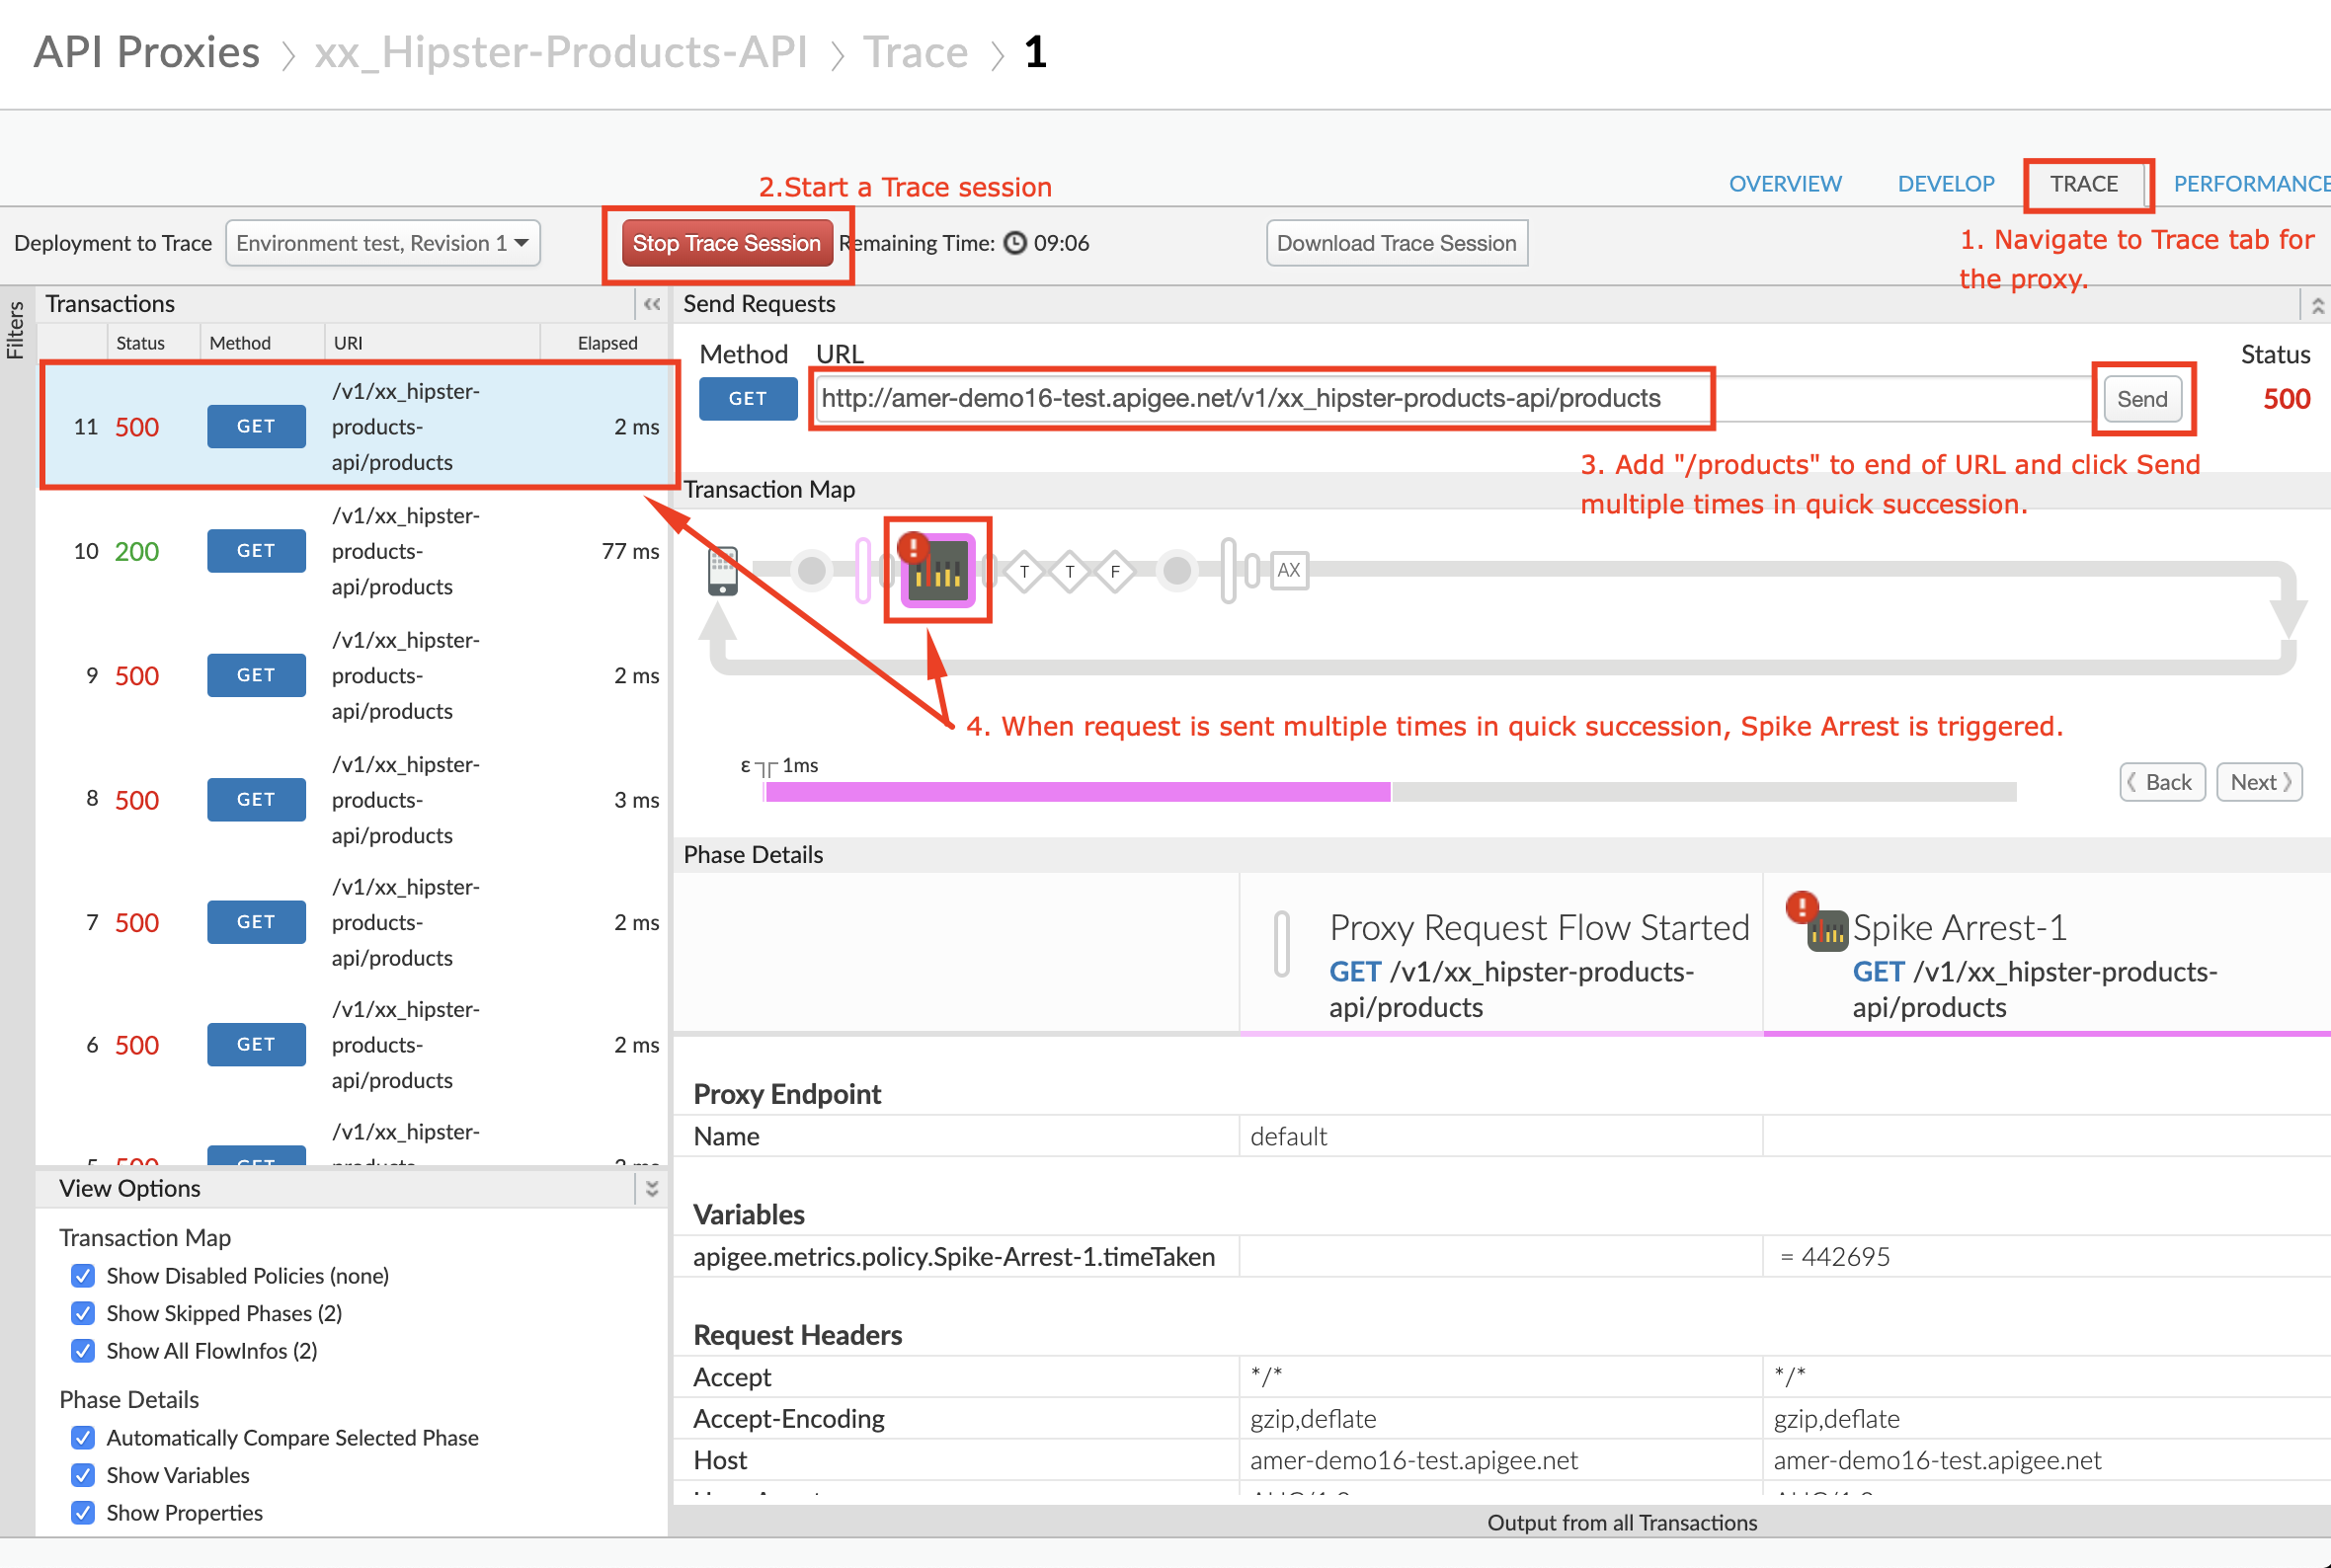Select the Proxy Request Flow Started phase card
The height and width of the screenshot is (1568, 2331).
(1501, 953)
